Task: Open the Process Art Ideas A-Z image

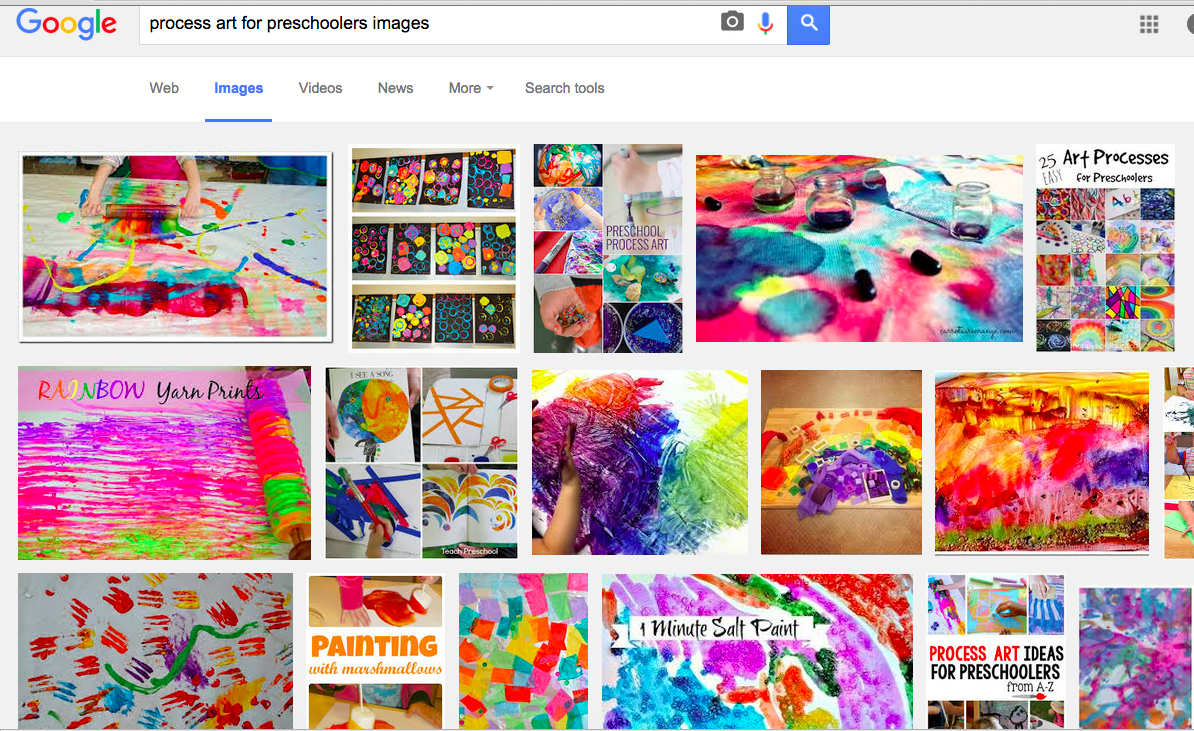Action: coord(996,651)
